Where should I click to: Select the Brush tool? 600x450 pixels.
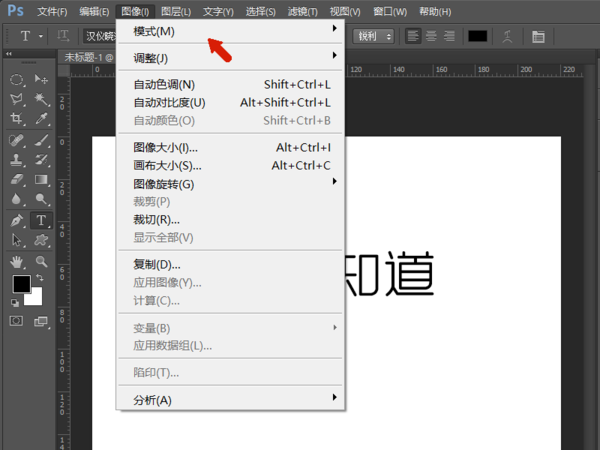pos(41,140)
